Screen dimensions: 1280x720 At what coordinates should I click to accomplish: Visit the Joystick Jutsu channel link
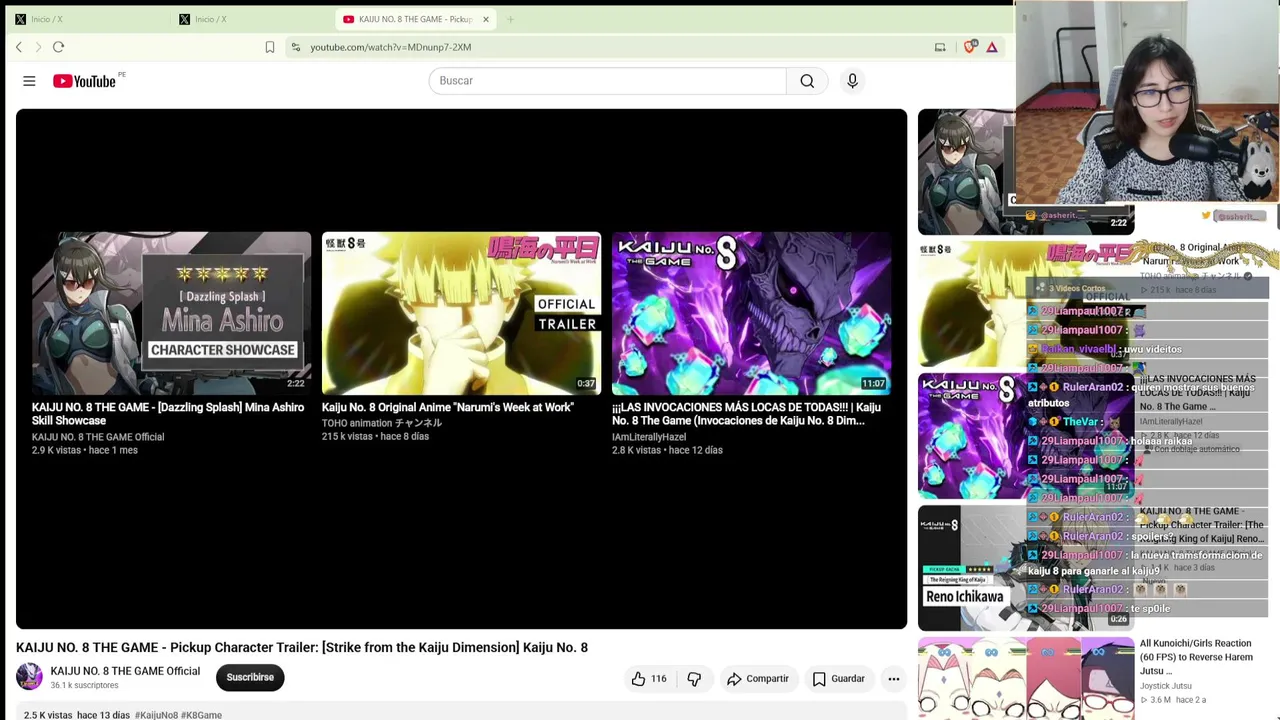(x=1166, y=686)
